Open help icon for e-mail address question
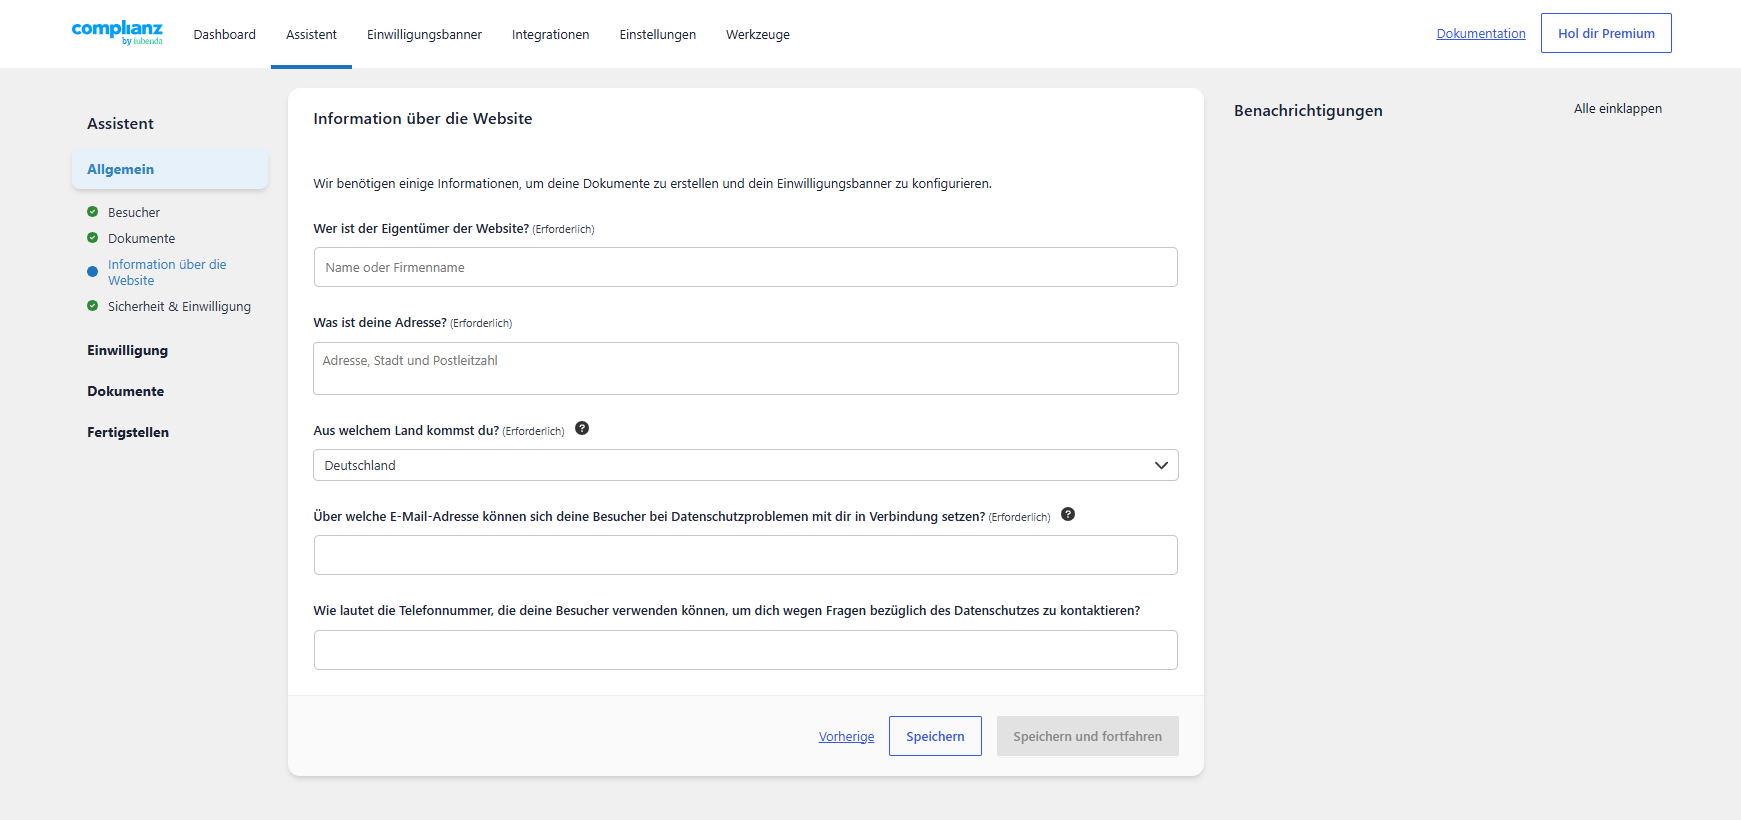Screen dimensions: 1741x820 pos(1068,514)
